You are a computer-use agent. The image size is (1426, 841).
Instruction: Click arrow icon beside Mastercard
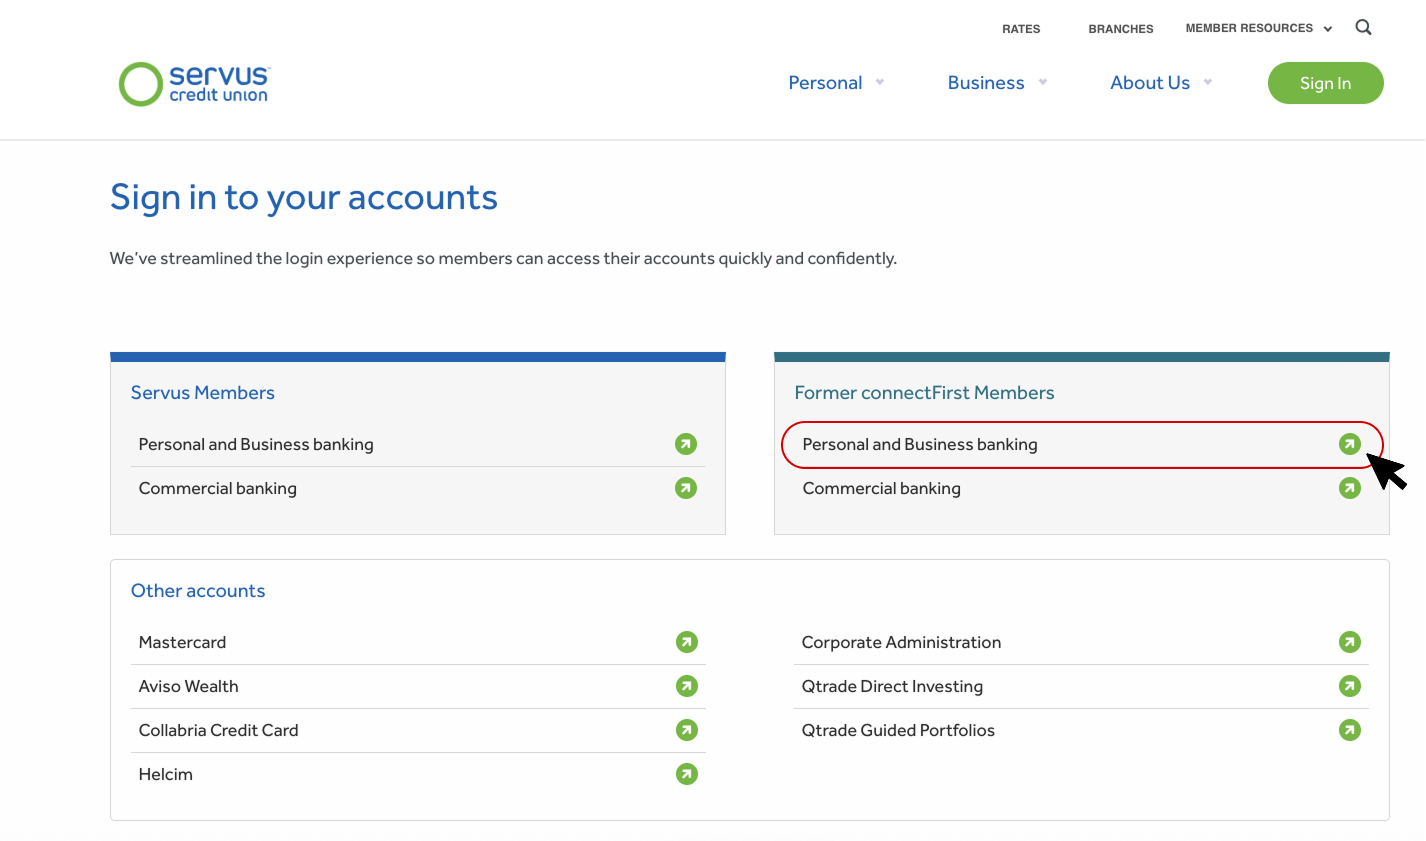click(686, 642)
